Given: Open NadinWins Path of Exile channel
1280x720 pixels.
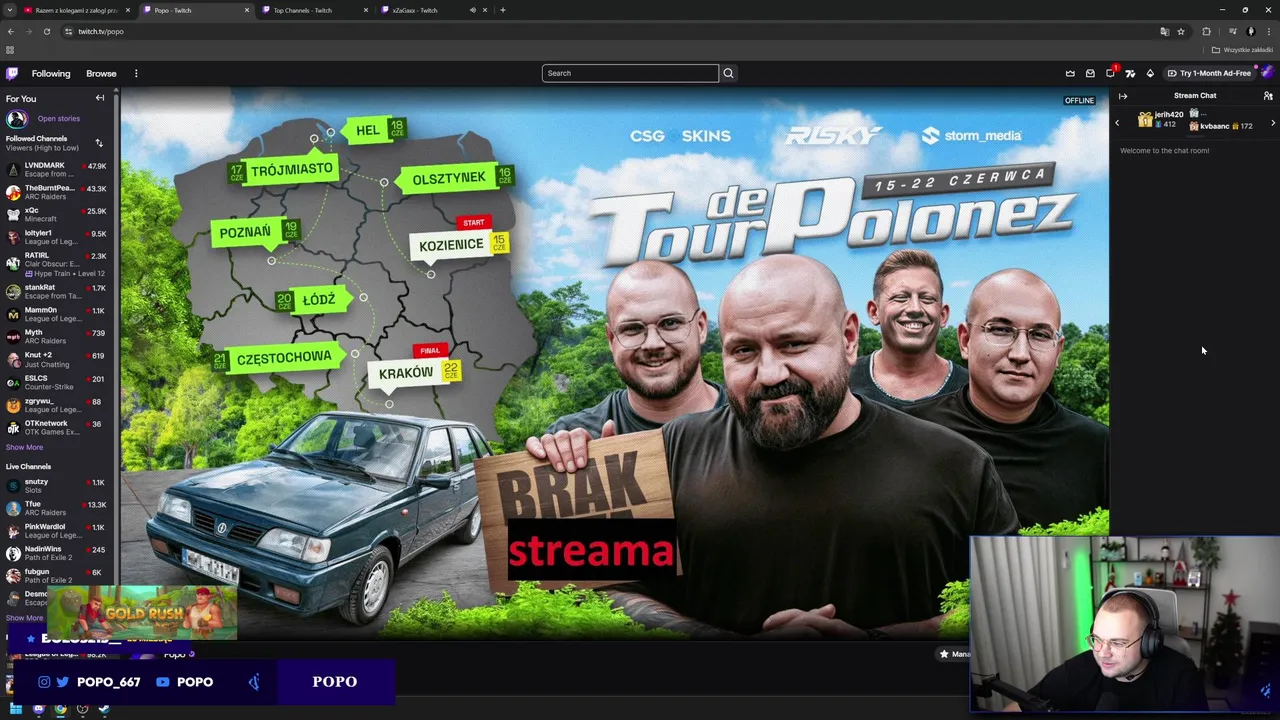Looking at the screenshot, I should click(57, 553).
